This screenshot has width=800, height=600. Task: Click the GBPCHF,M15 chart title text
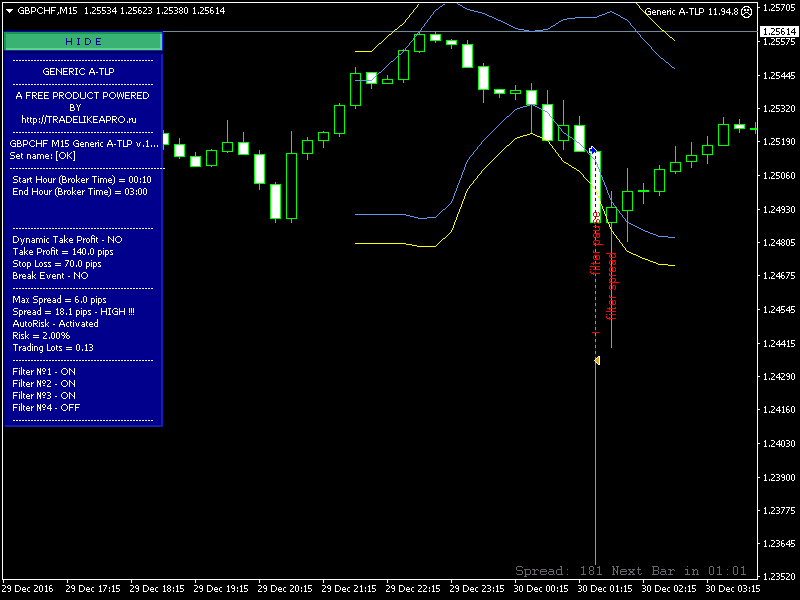pos(47,11)
